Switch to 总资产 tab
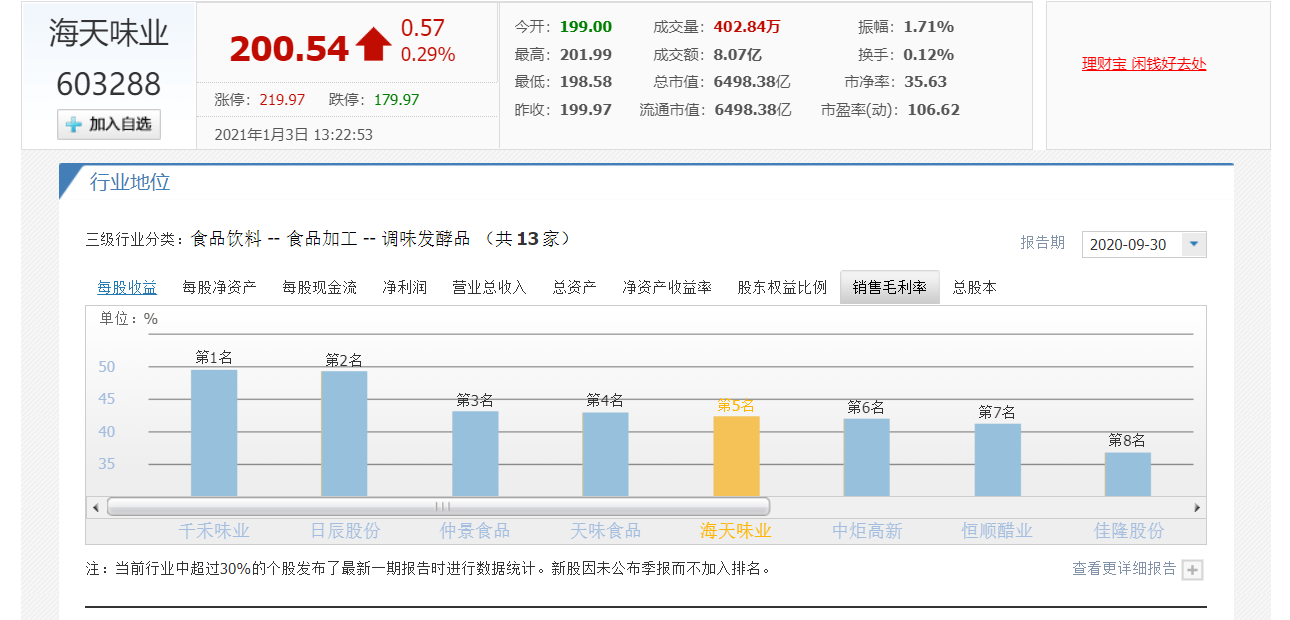 (574, 287)
